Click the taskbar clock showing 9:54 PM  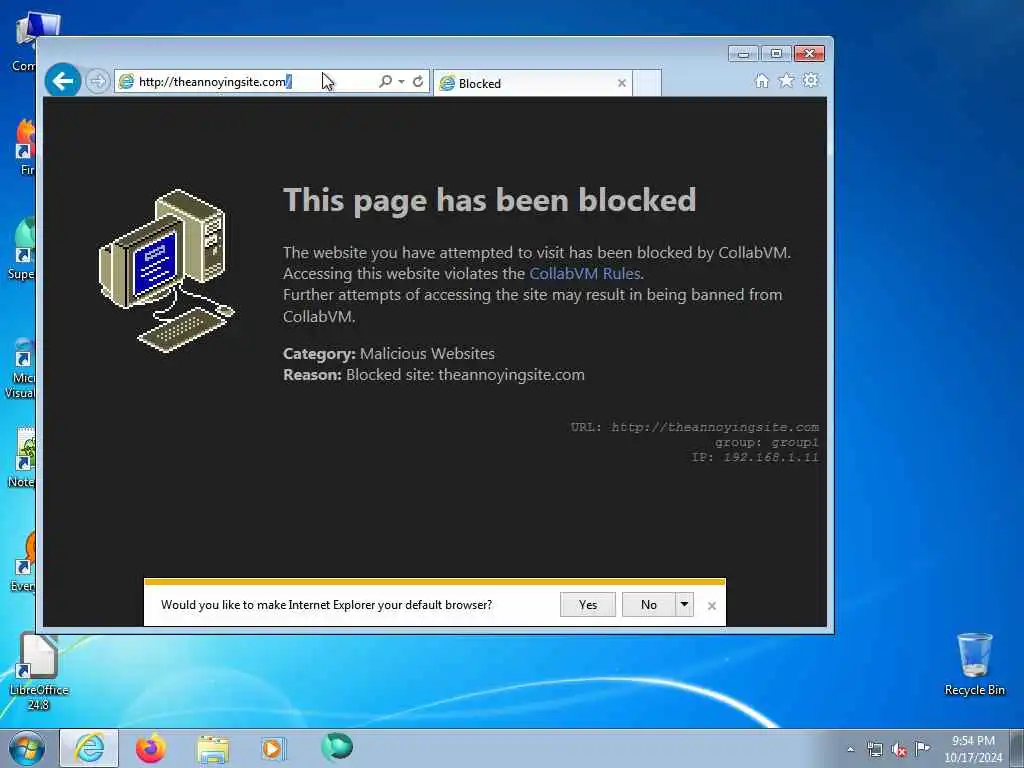click(973, 749)
